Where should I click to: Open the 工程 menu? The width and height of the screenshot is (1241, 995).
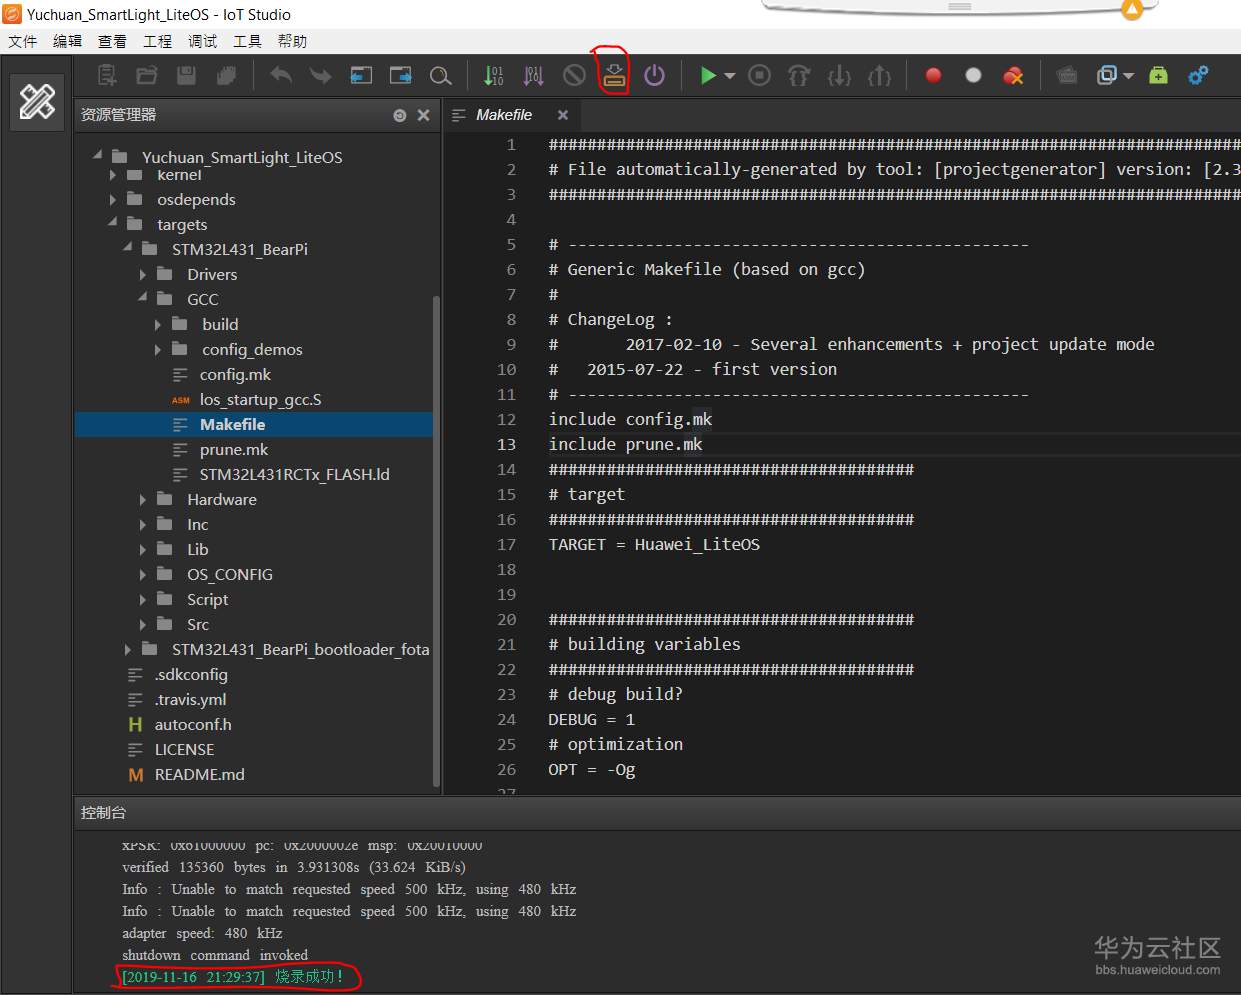(157, 41)
